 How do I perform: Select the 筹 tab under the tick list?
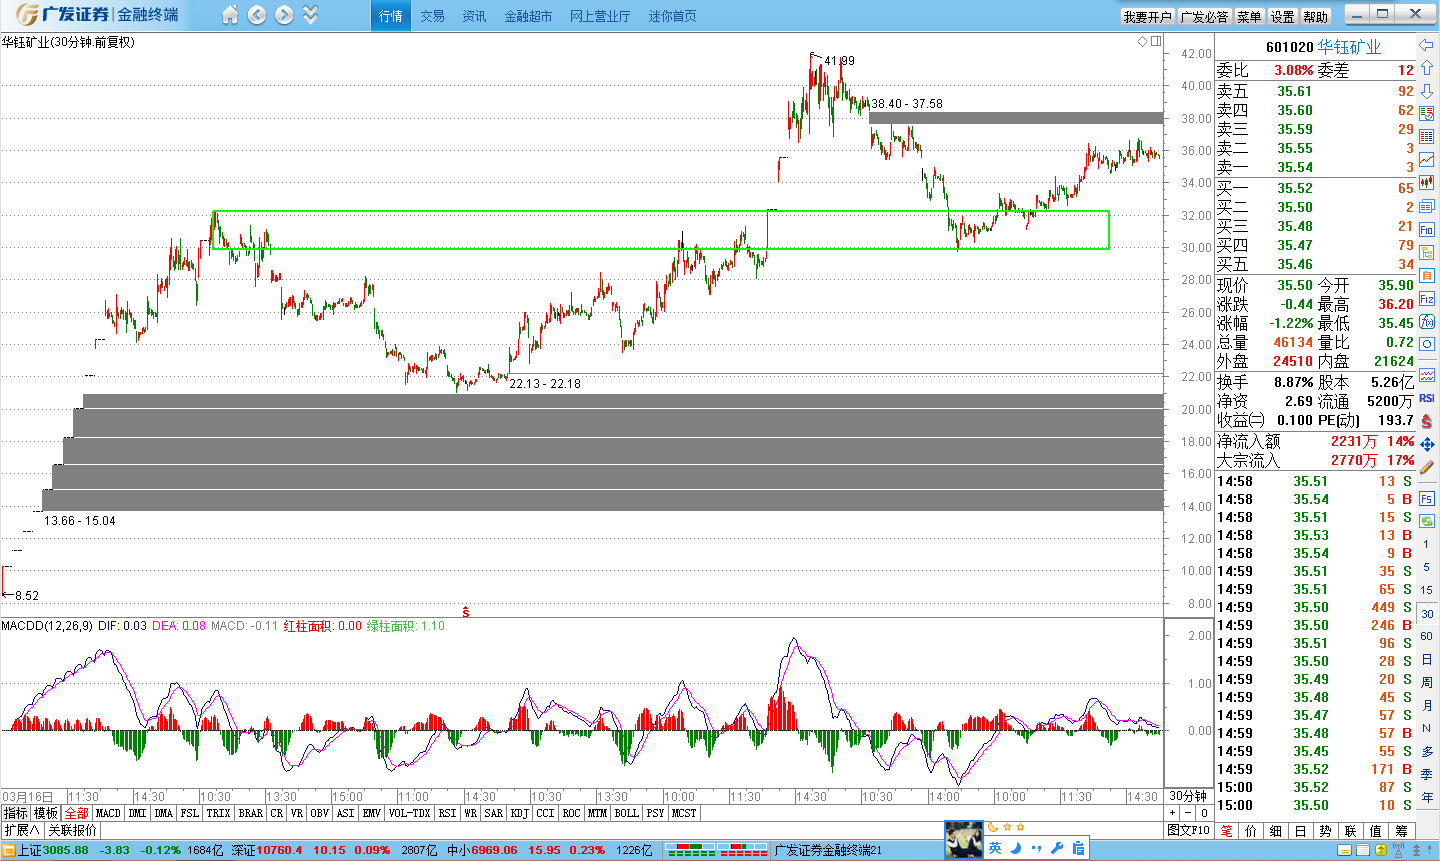point(1401,831)
